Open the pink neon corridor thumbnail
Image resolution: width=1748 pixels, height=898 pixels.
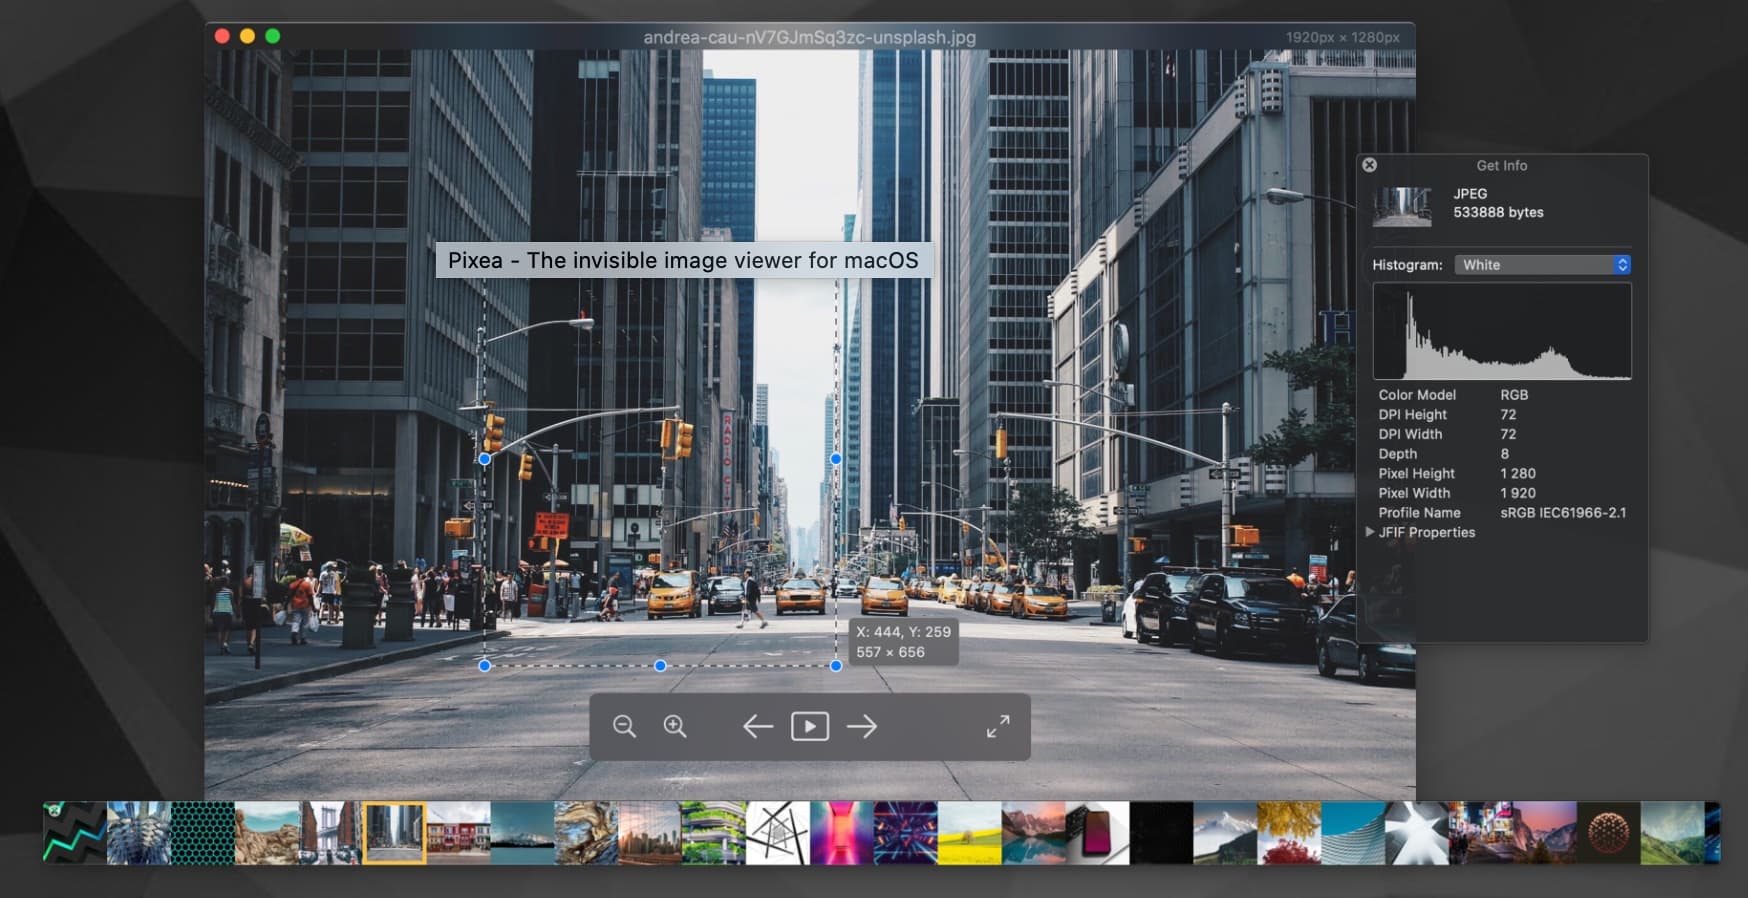pyautogui.click(x=841, y=832)
